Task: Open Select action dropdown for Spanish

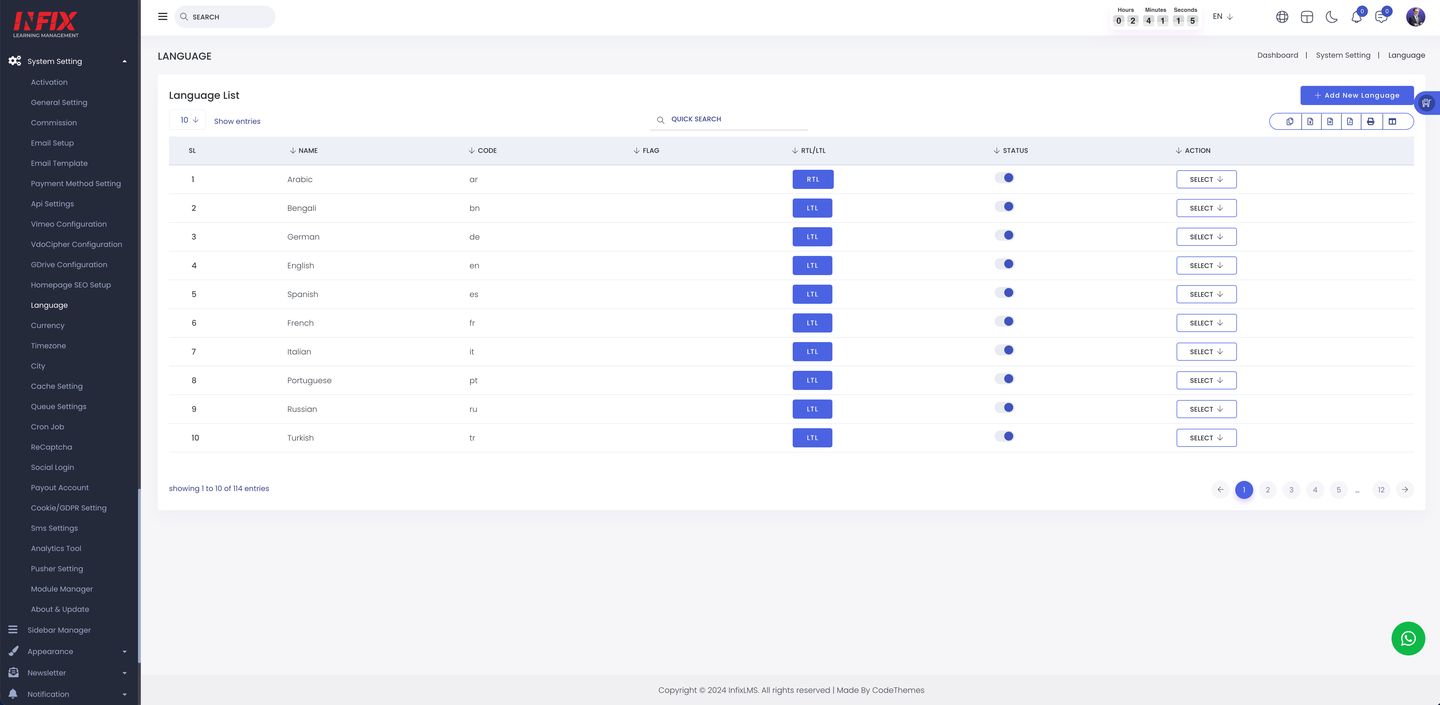Action: click(1206, 294)
